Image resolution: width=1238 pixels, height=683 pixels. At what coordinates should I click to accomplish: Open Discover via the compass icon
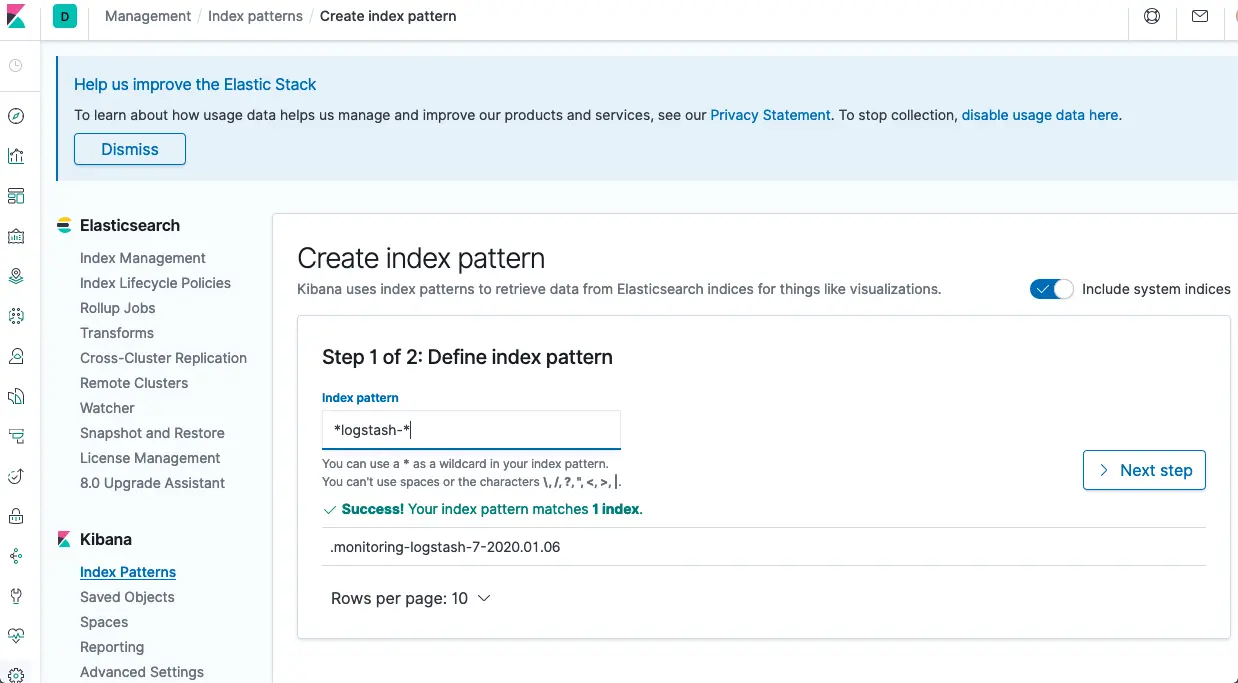pos(16,116)
